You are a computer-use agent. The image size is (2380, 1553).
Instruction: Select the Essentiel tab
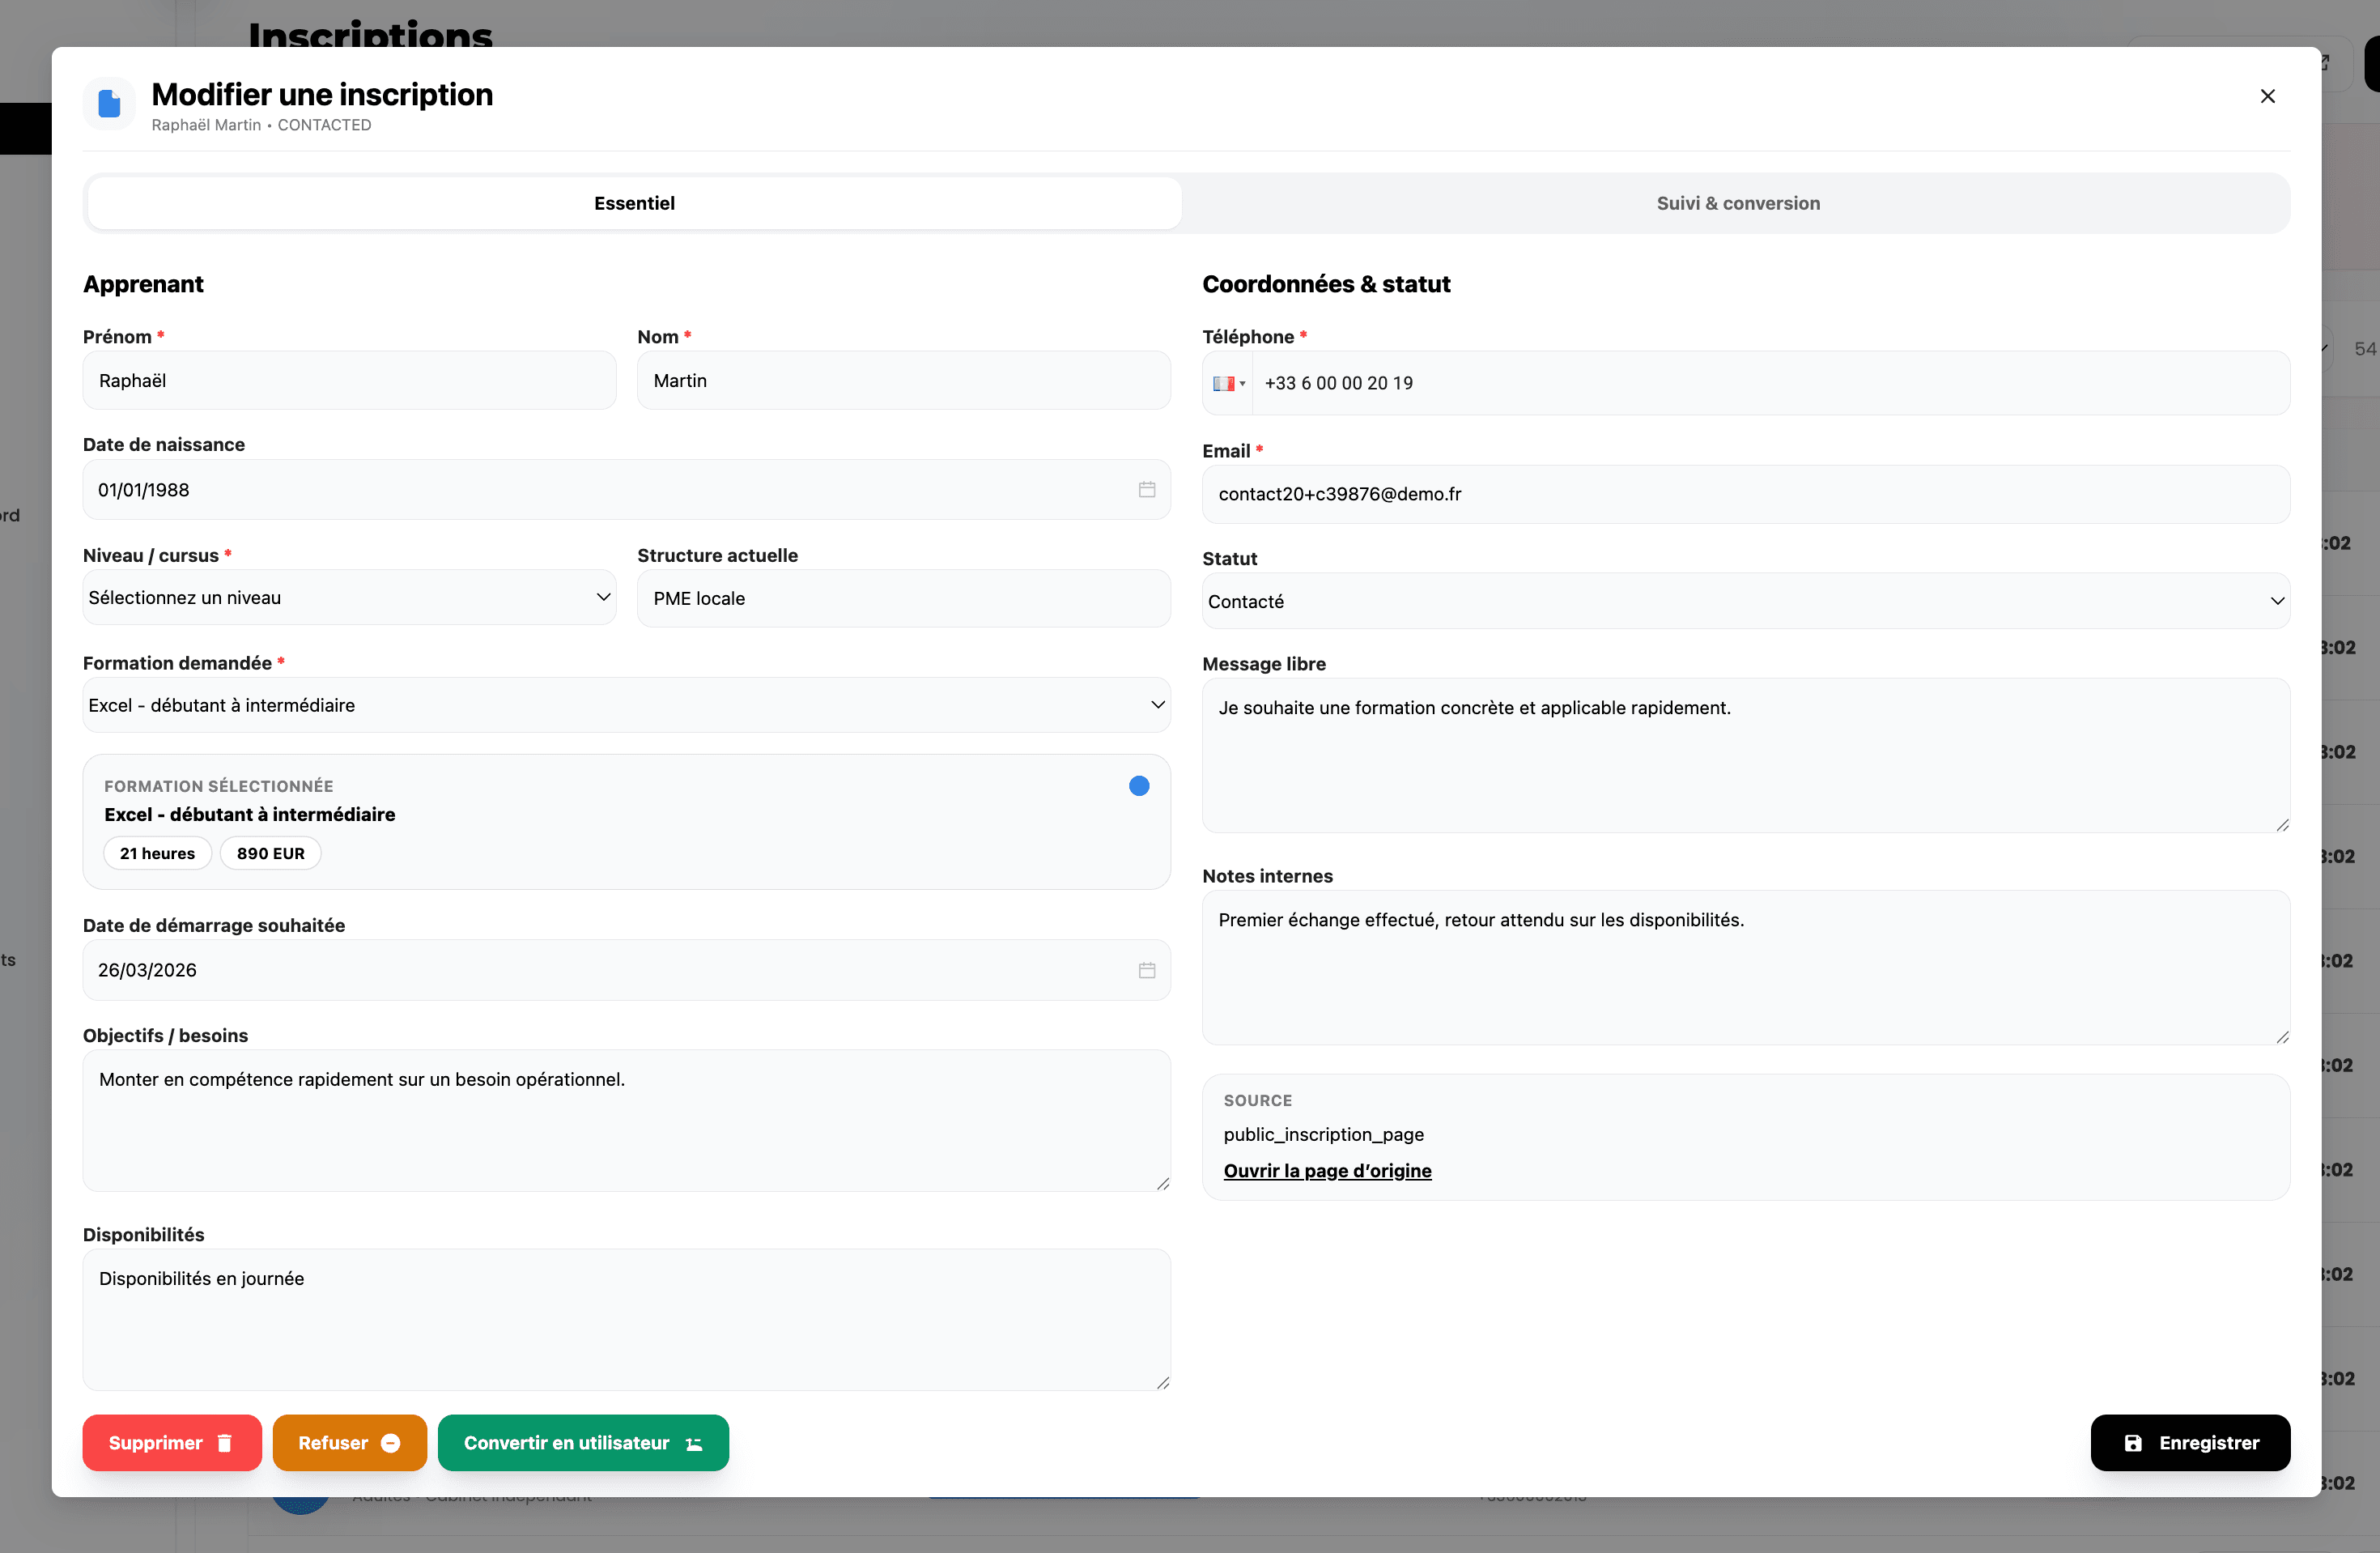pyautogui.click(x=634, y=203)
